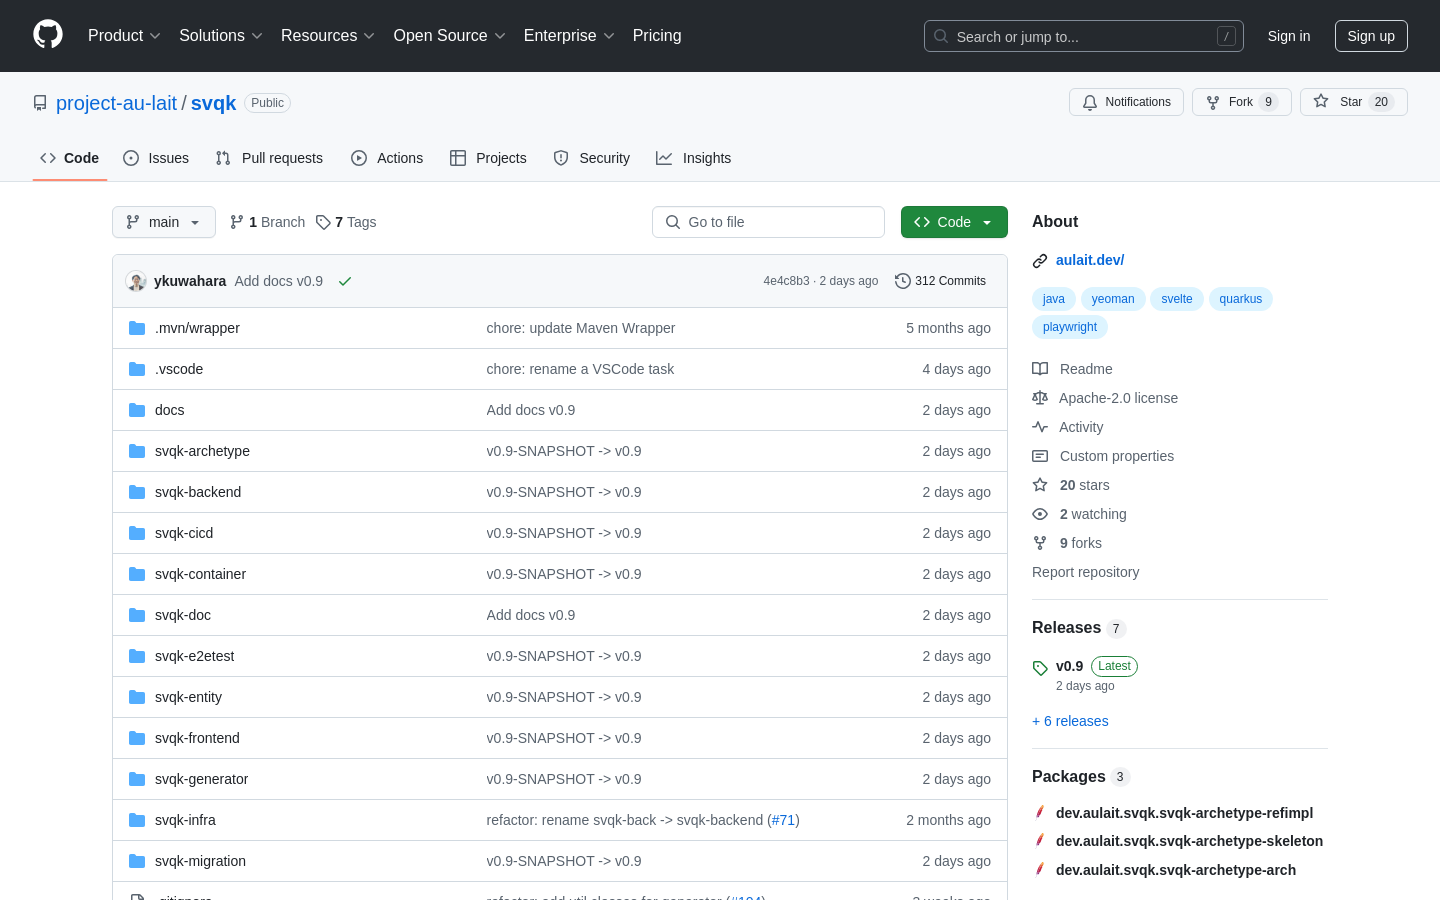This screenshot has width=1440, height=900.
Task: Click the repository icon before project-au-lait
Action: (40, 103)
